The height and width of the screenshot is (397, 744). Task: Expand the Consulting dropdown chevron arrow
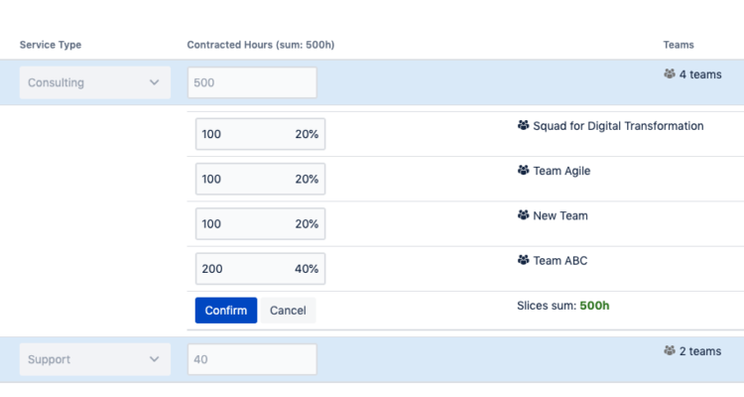pyautogui.click(x=154, y=83)
